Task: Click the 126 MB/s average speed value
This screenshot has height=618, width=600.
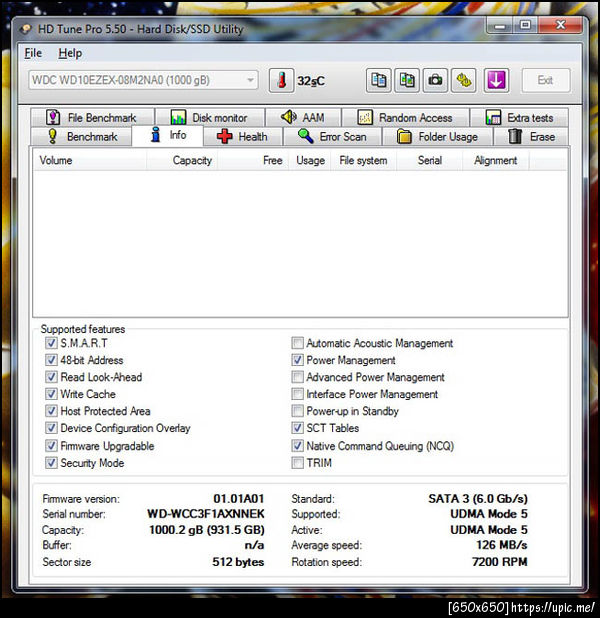Action: [x=502, y=545]
